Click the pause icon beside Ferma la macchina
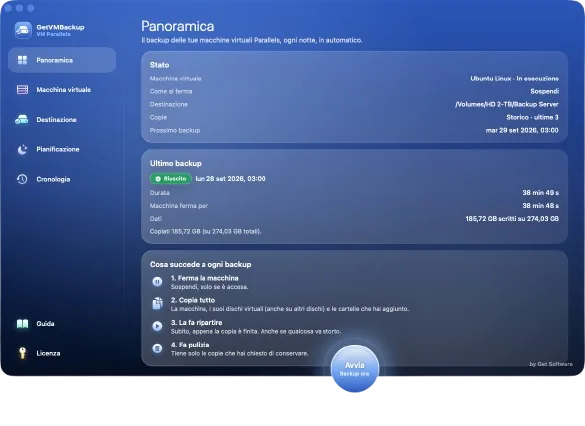Viewport: 585px width, 426px height. tap(157, 282)
